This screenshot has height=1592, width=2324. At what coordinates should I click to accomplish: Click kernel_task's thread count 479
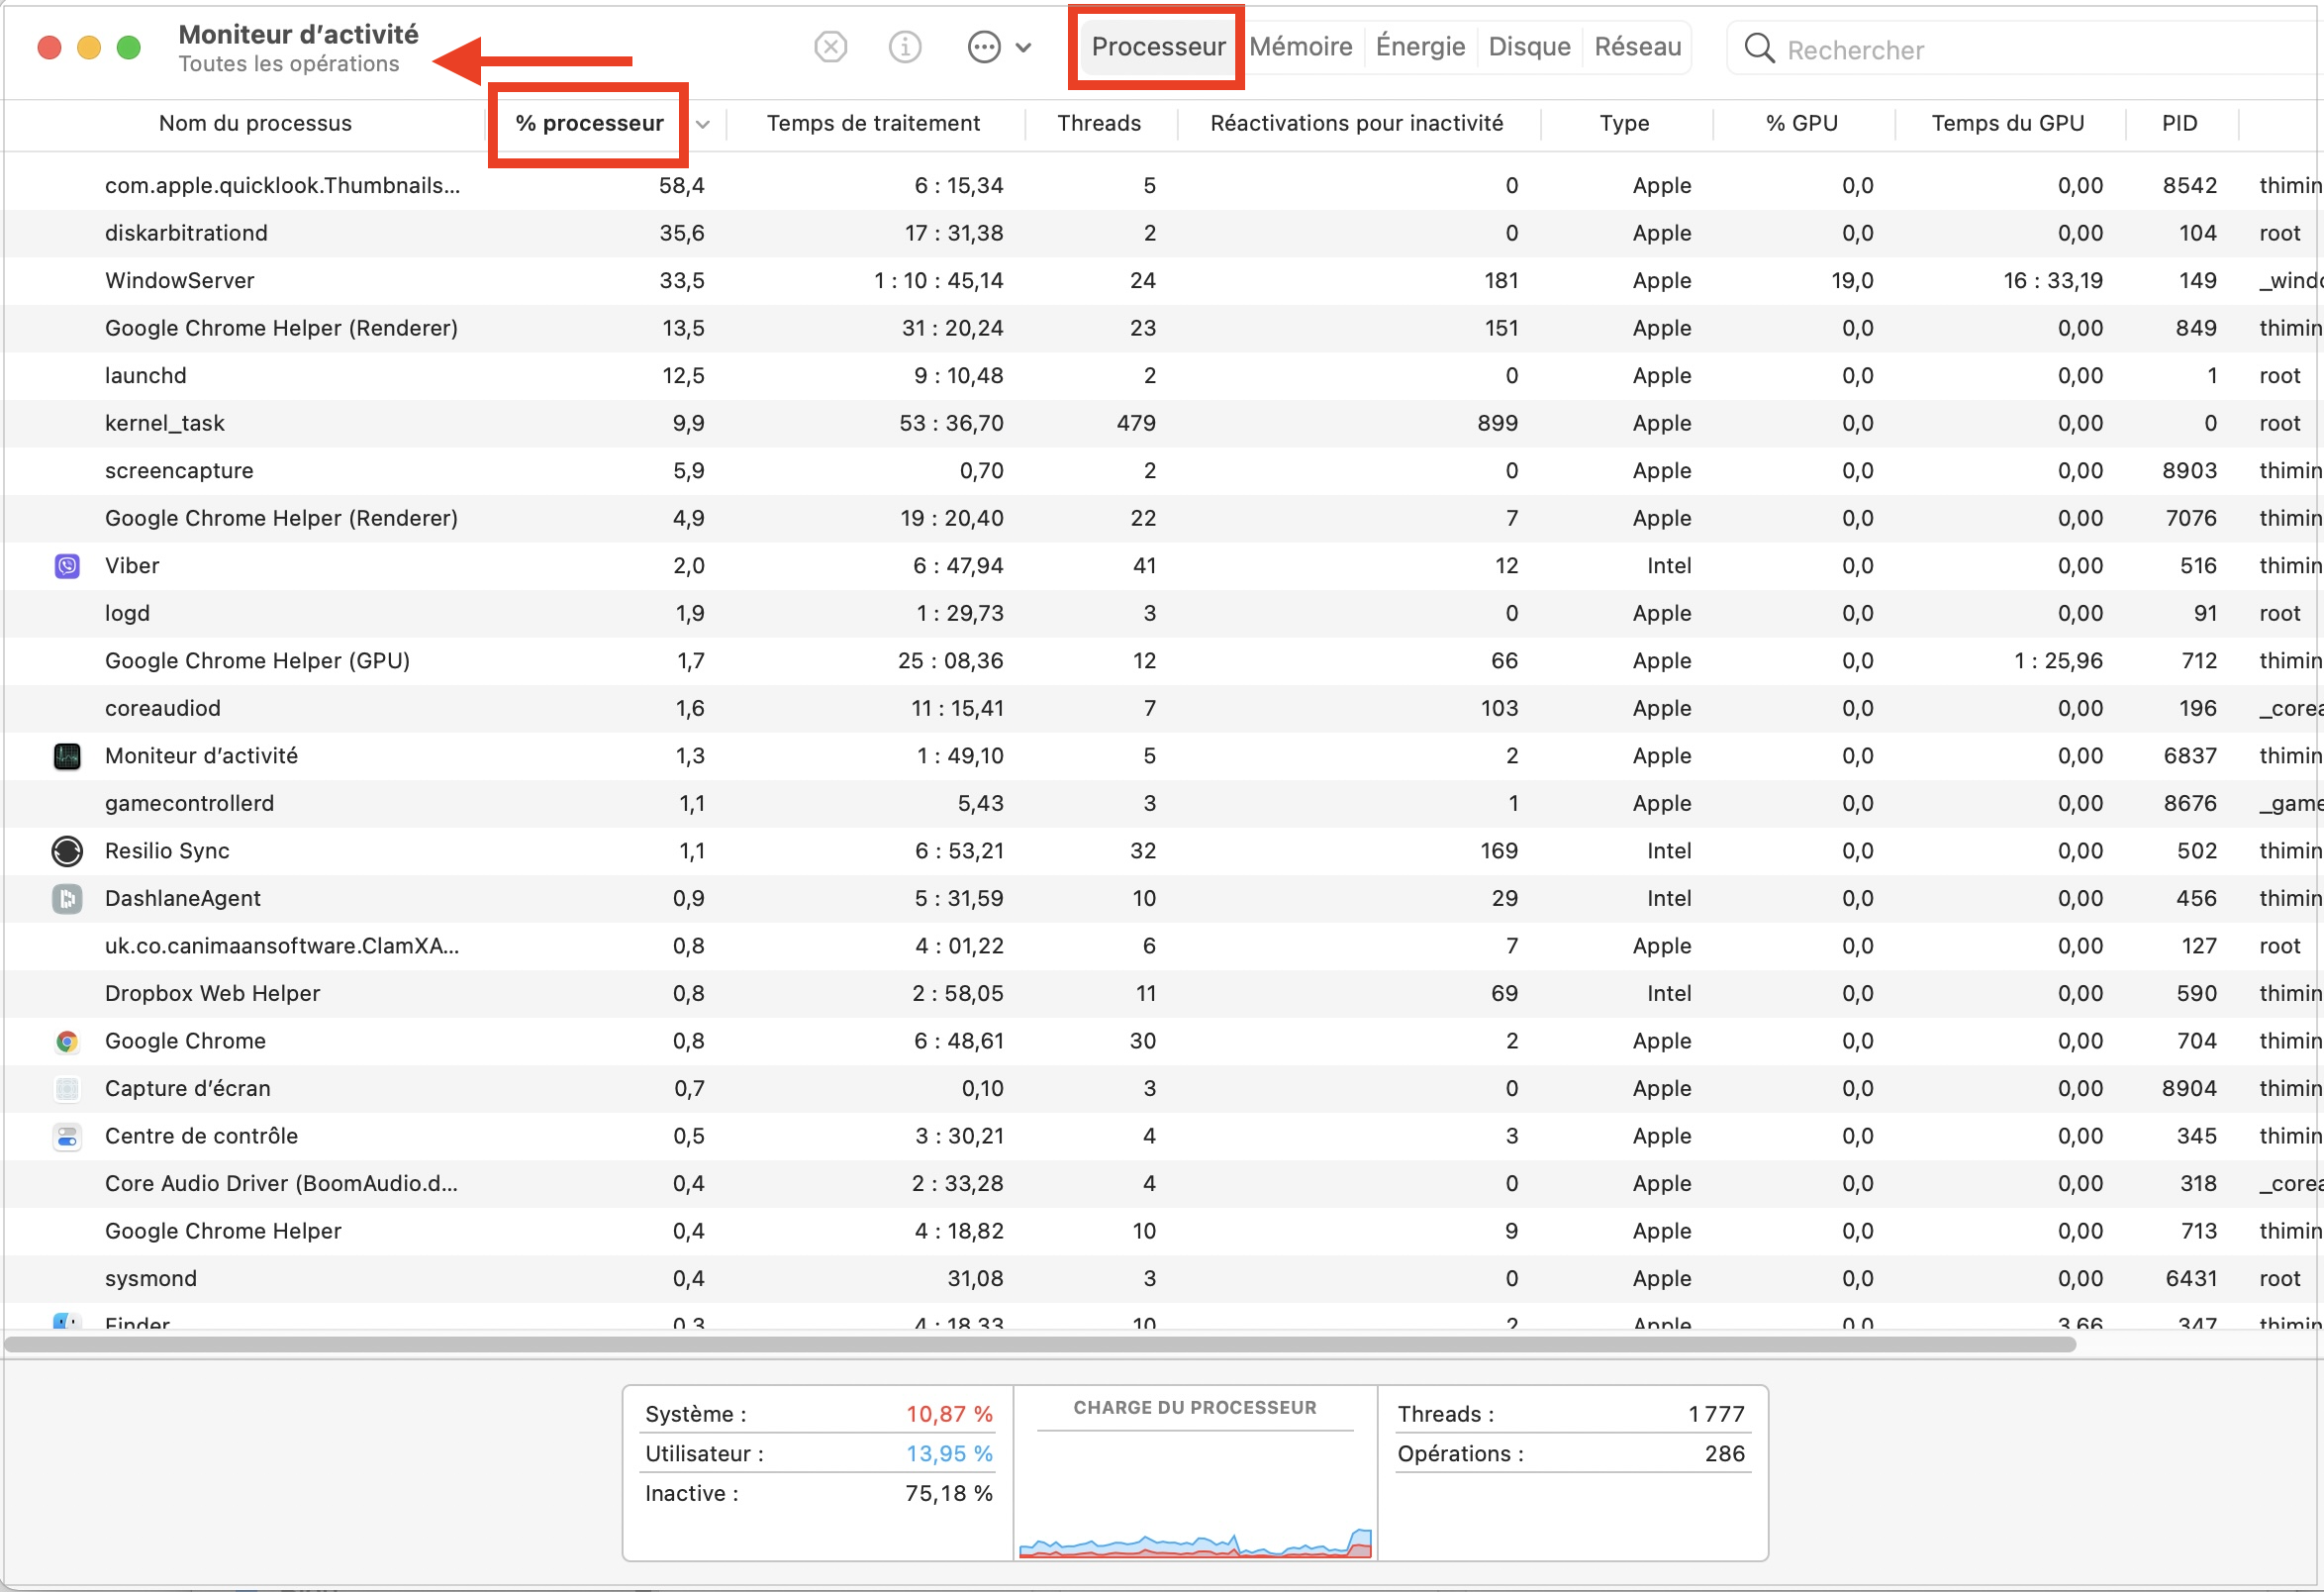pos(1136,424)
